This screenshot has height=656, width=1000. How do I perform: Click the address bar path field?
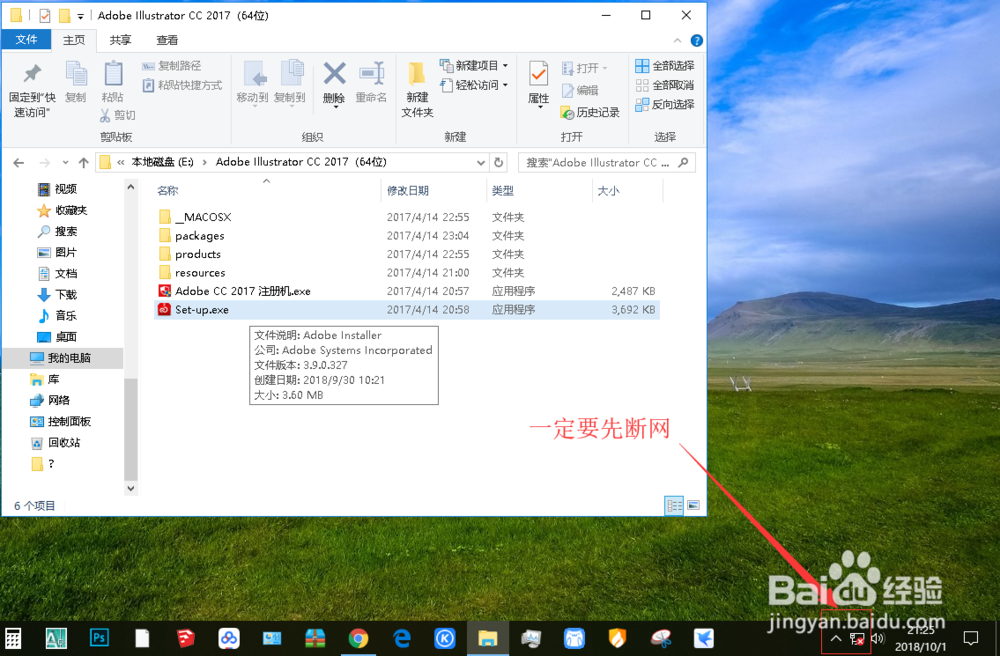291,163
